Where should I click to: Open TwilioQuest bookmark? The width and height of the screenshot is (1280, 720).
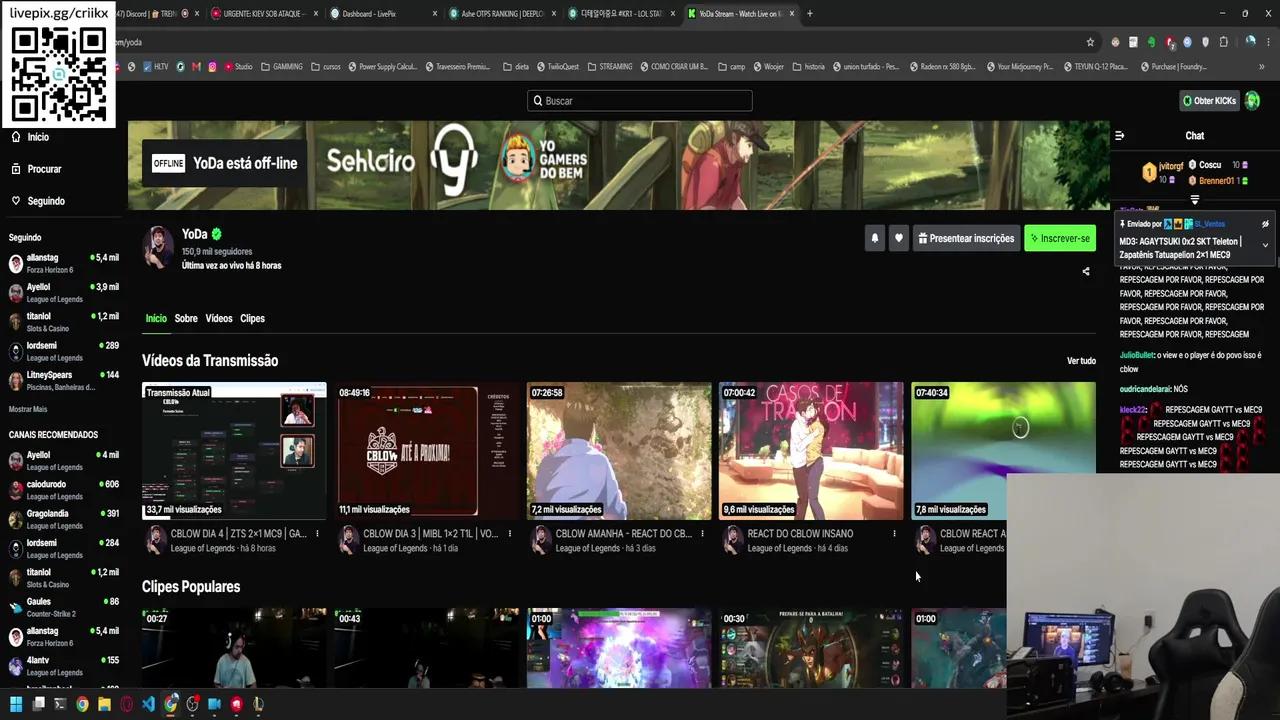[x=558, y=67]
